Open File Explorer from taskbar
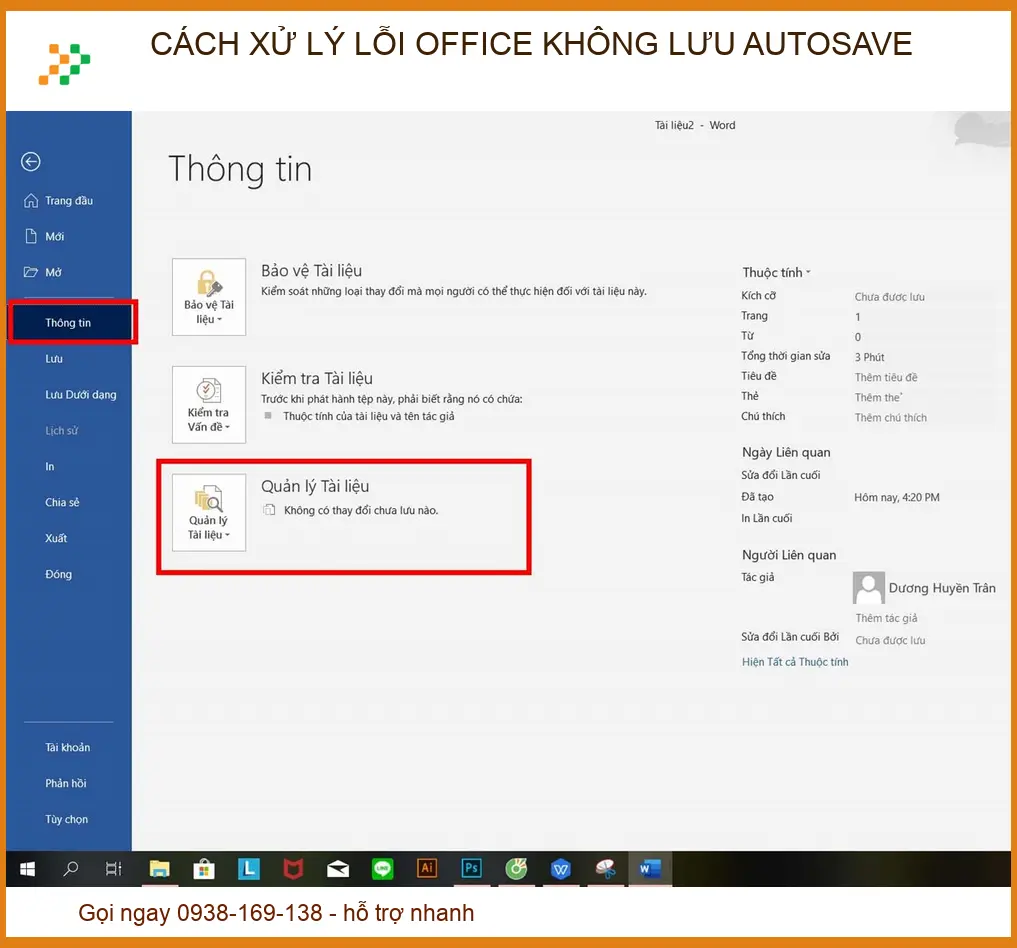Image resolution: width=1017 pixels, height=948 pixels. (160, 869)
